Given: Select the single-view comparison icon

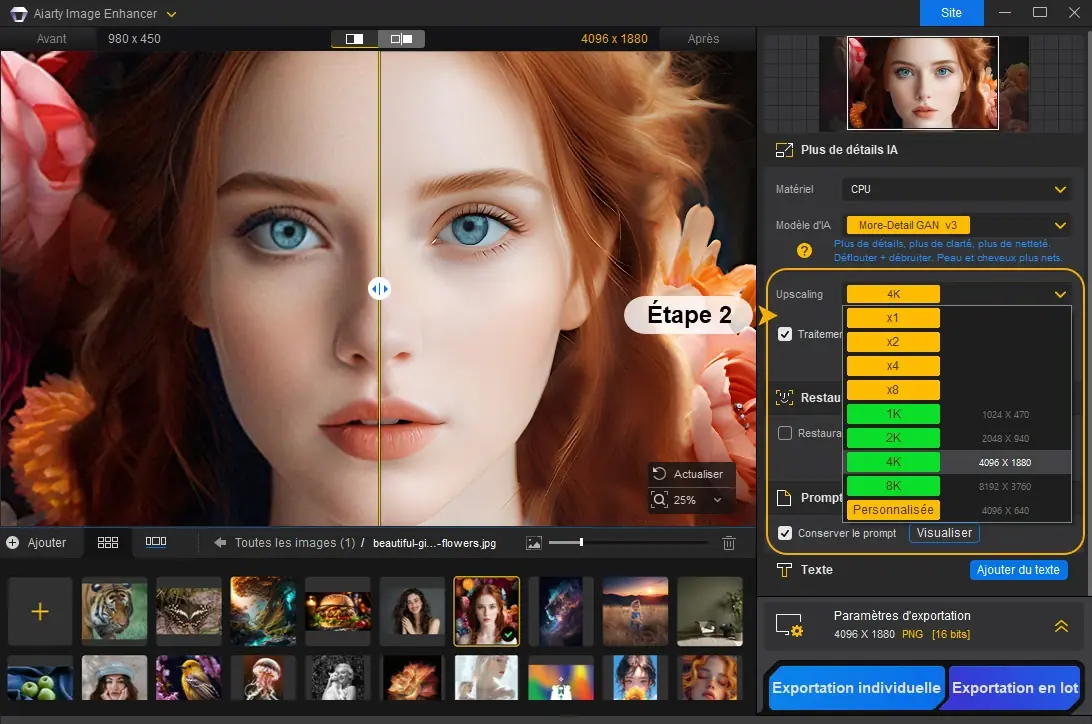Looking at the screenshot, I should [352, 38].
